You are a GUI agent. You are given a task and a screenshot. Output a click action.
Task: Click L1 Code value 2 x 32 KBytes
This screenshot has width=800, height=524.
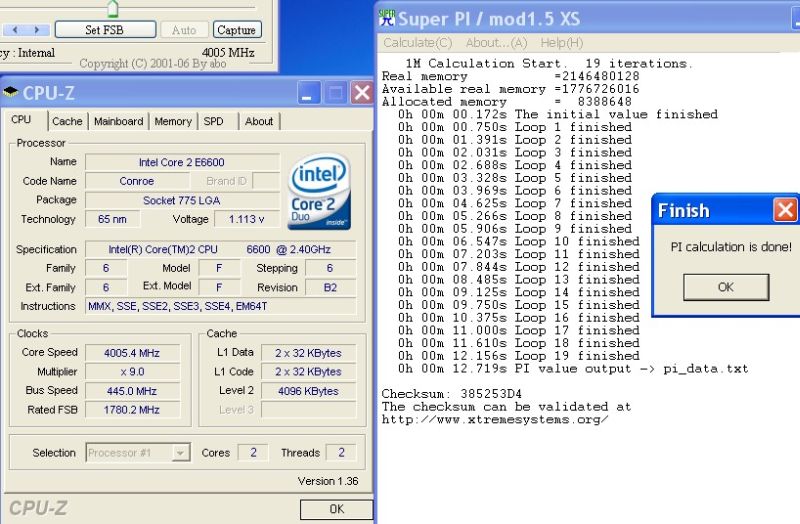pos(308,372)
